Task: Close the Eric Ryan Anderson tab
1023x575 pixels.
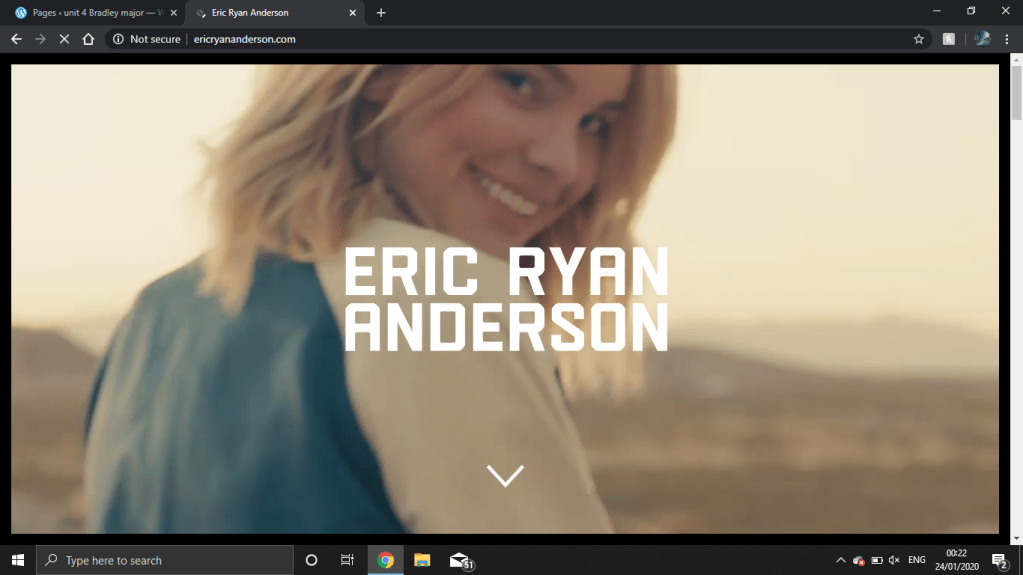Action: pyautogui.click(x=352, y=13)
